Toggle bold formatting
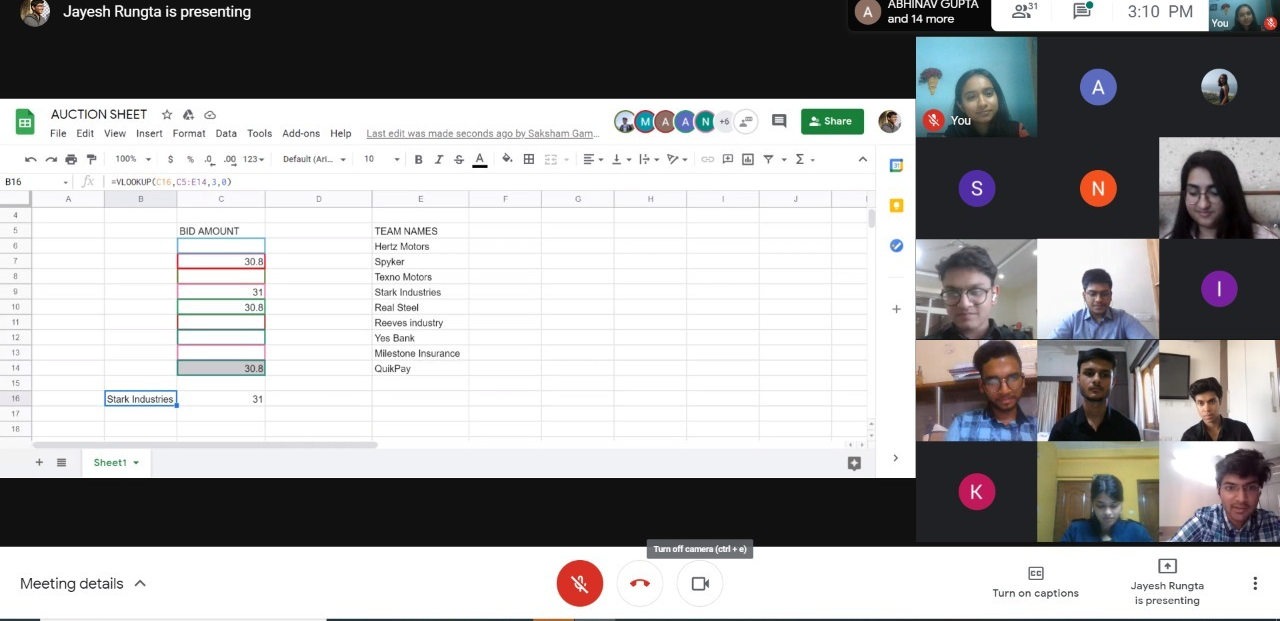 coord(418,159)
